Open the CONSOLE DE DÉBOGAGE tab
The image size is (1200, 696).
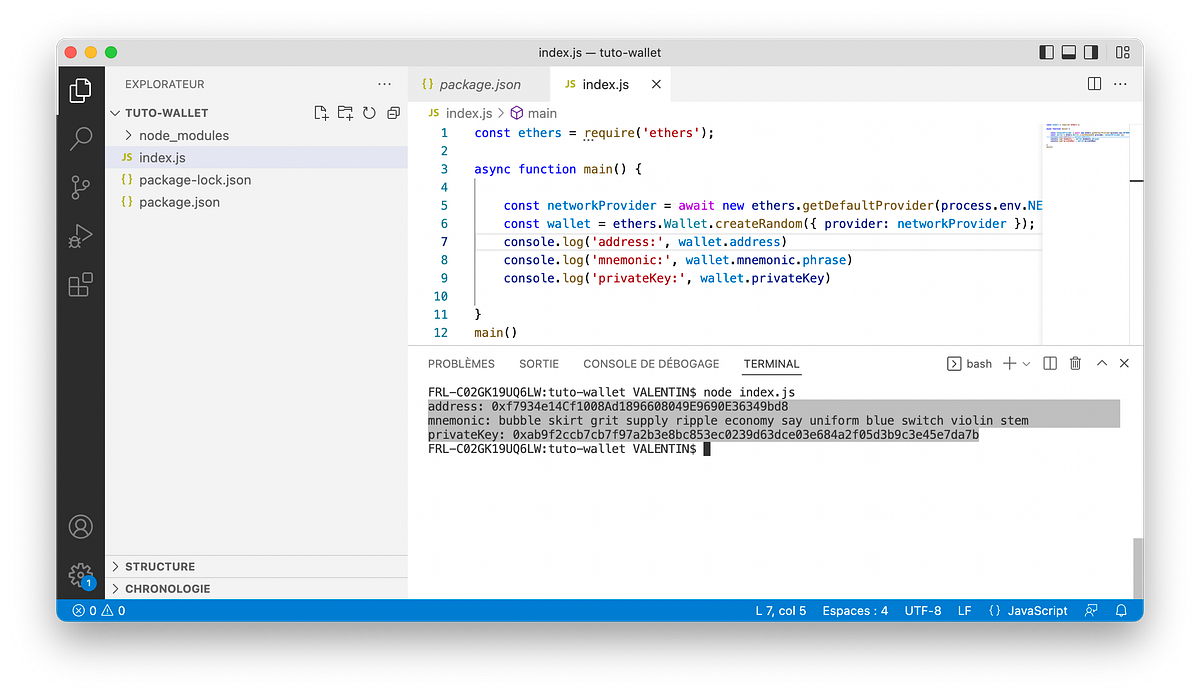click(x=651, y=363)
